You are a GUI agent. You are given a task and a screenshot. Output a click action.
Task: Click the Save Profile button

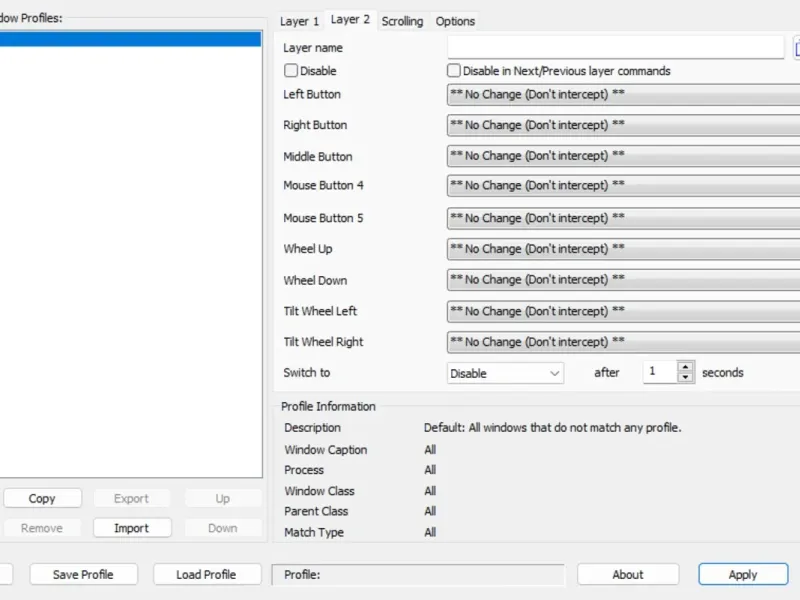point(83,574)
